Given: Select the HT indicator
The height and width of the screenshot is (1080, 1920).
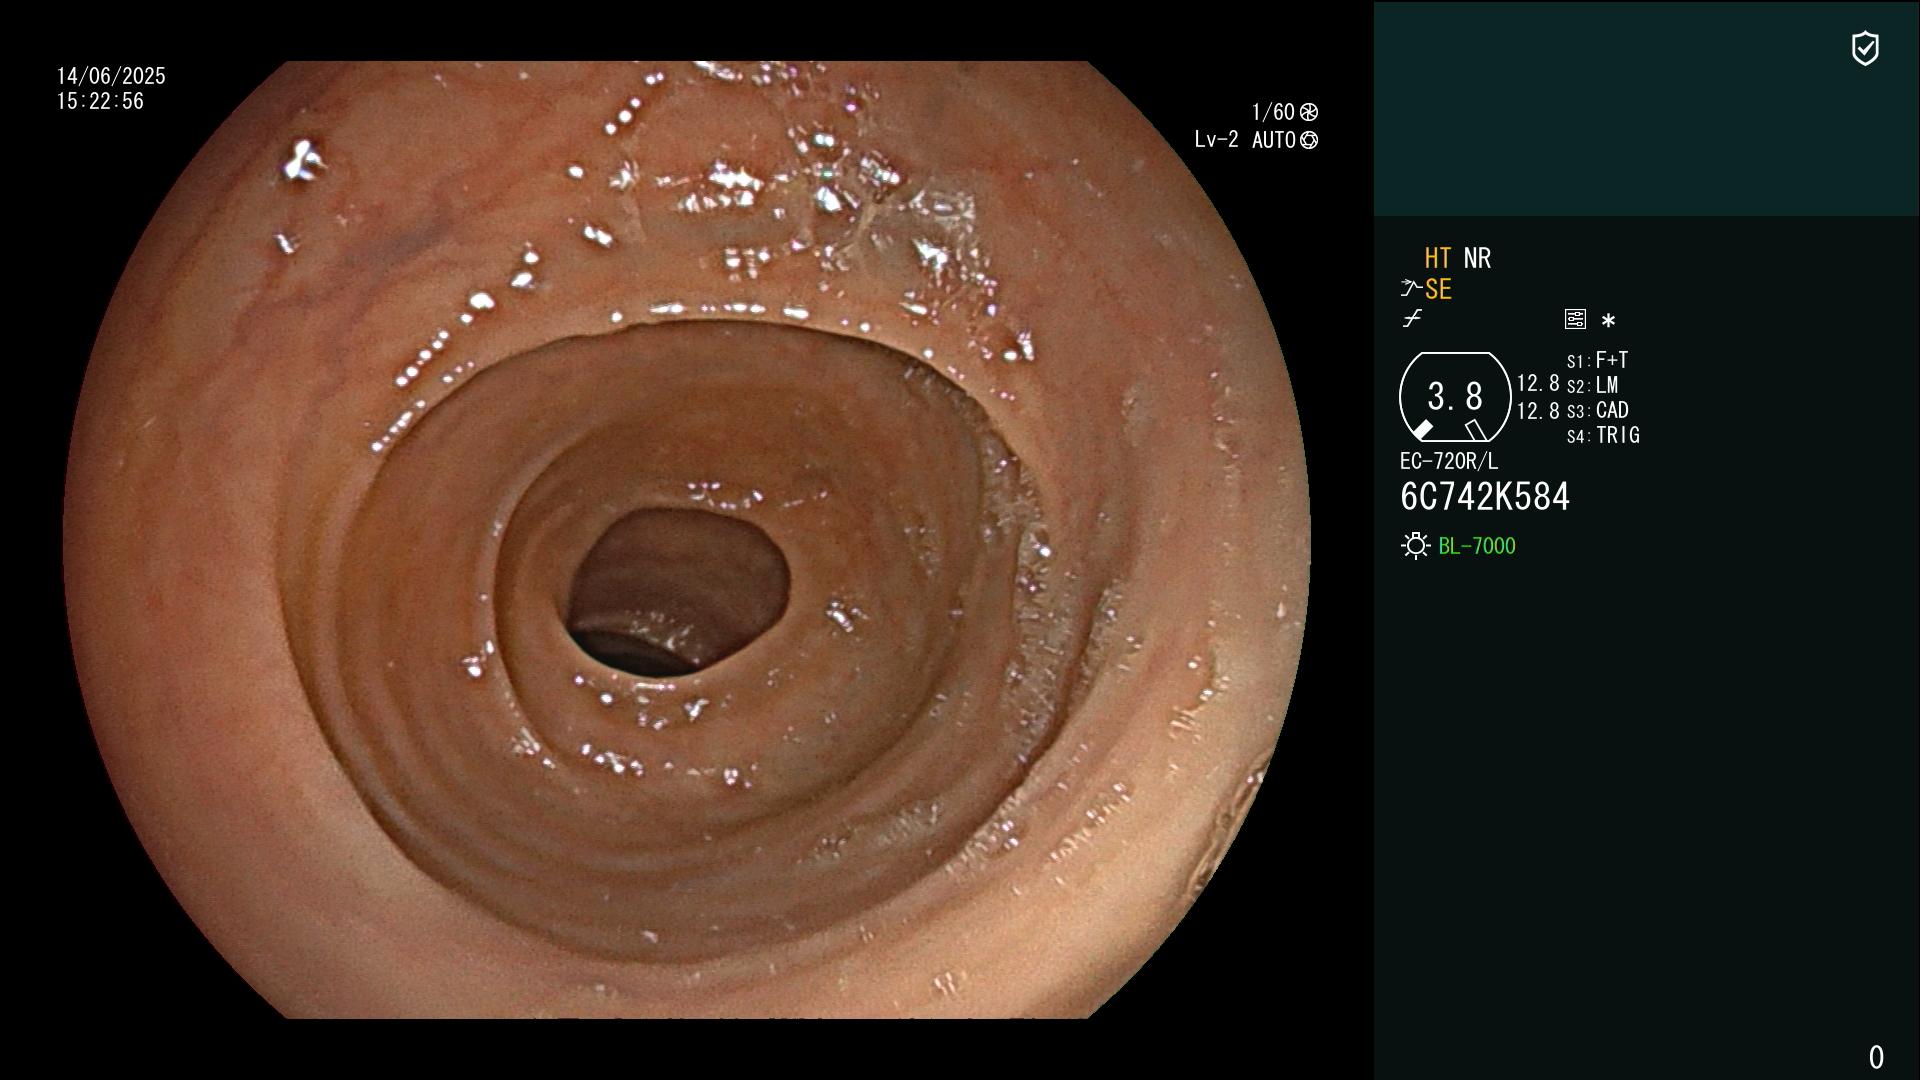Looking at the screenshot, I should point(1438,259).
